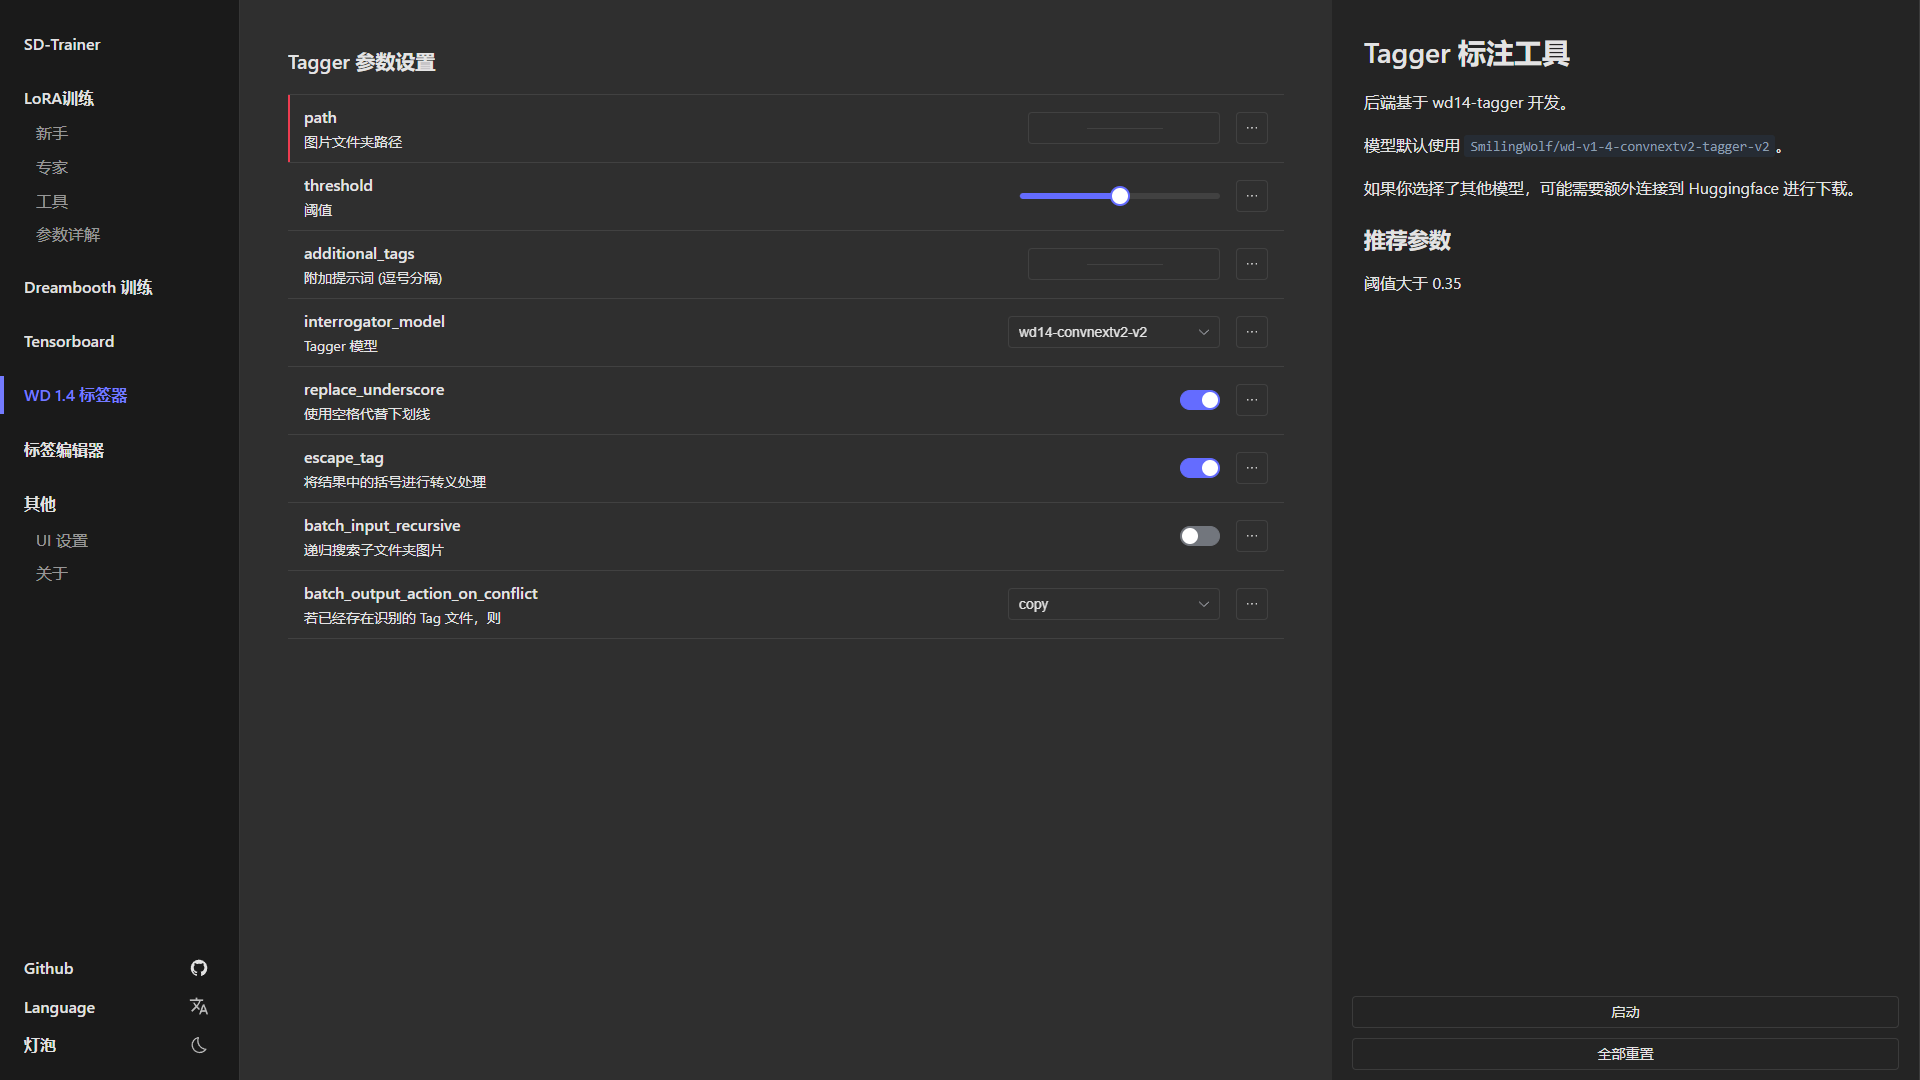Click ellipsis button for batch_output_action_on_conflict
This screenshot has height=1080, width=1920.
[1251, 604]
